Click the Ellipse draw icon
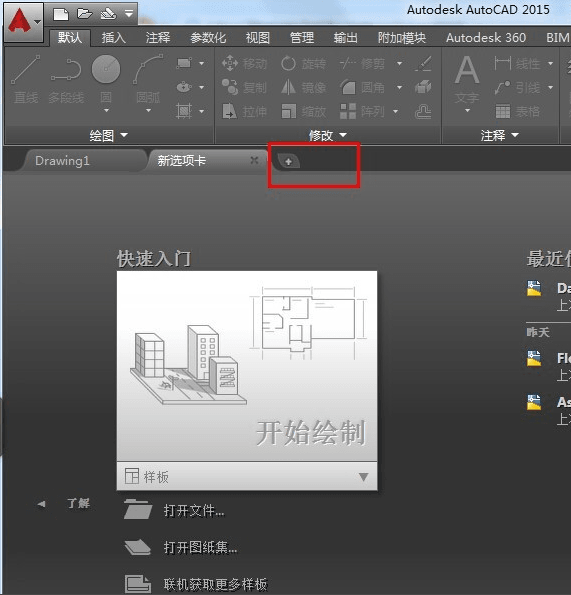This screenshot has height=595, width=571. coord(184,87)
